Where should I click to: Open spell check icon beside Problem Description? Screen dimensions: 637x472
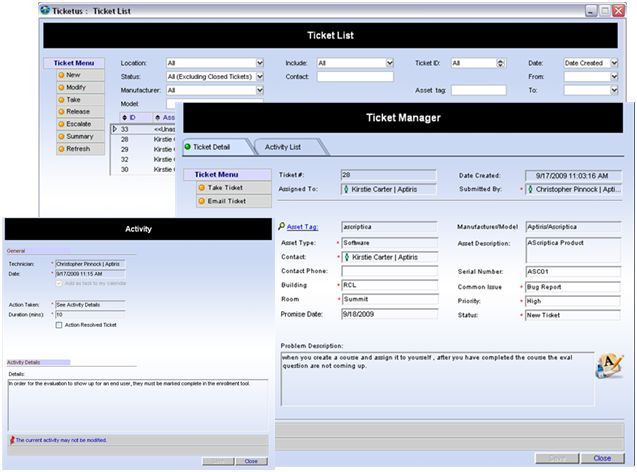coord(607,366)
